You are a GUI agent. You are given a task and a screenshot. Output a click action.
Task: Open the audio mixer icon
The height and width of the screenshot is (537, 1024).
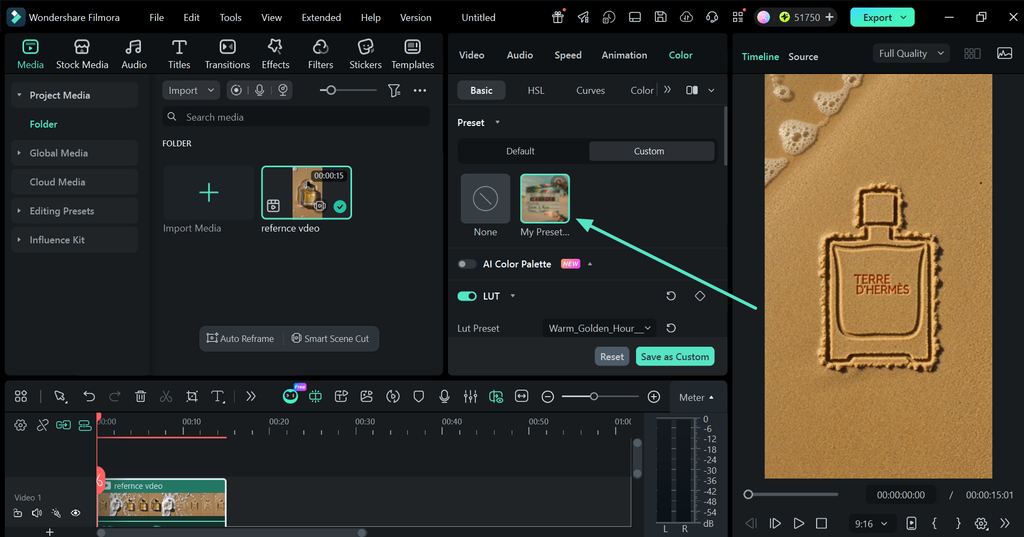point(470,397)
